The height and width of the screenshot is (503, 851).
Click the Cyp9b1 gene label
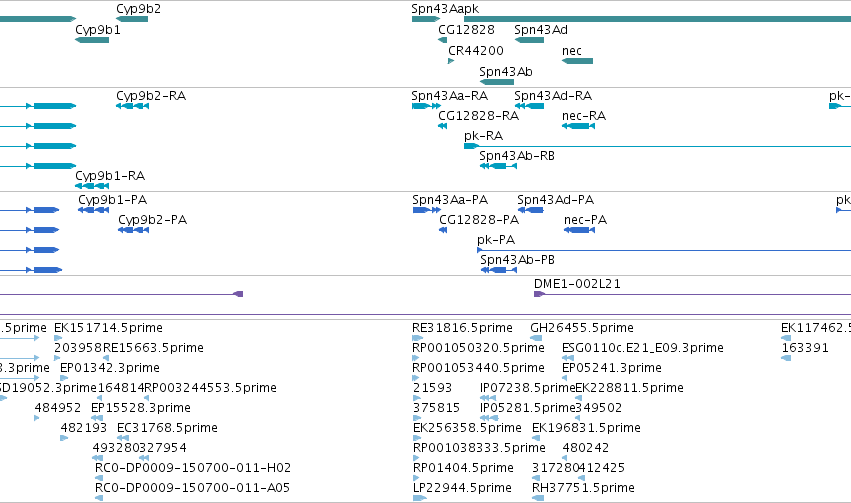point(98,30)
